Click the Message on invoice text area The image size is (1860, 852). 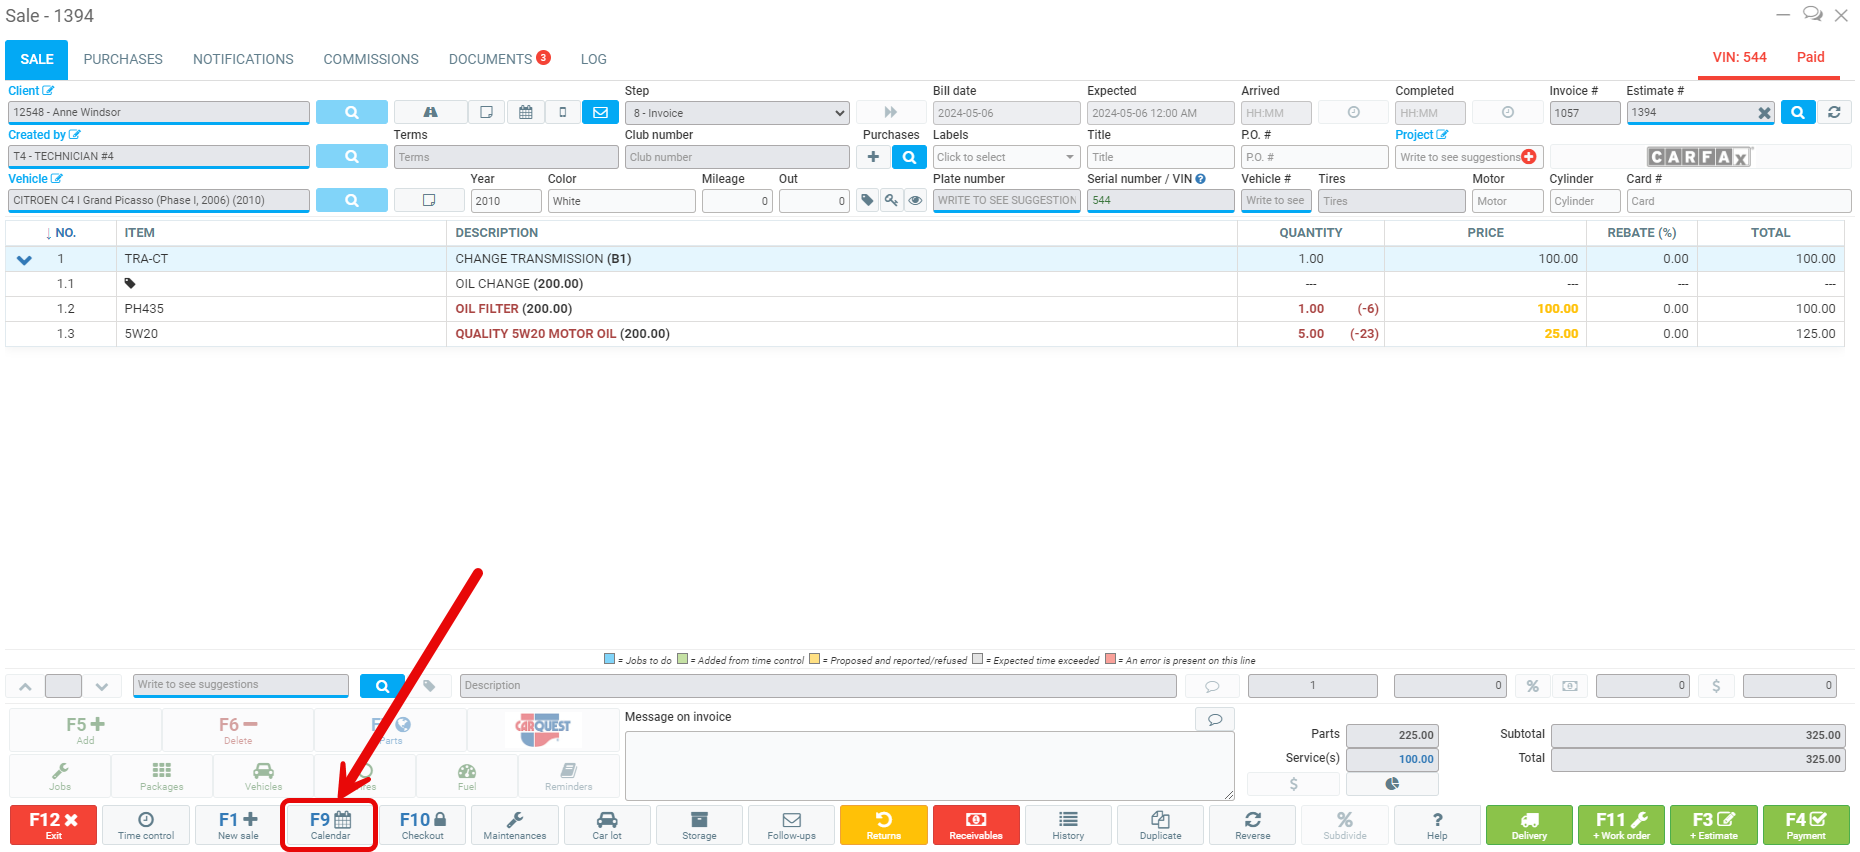pos(929,765)
